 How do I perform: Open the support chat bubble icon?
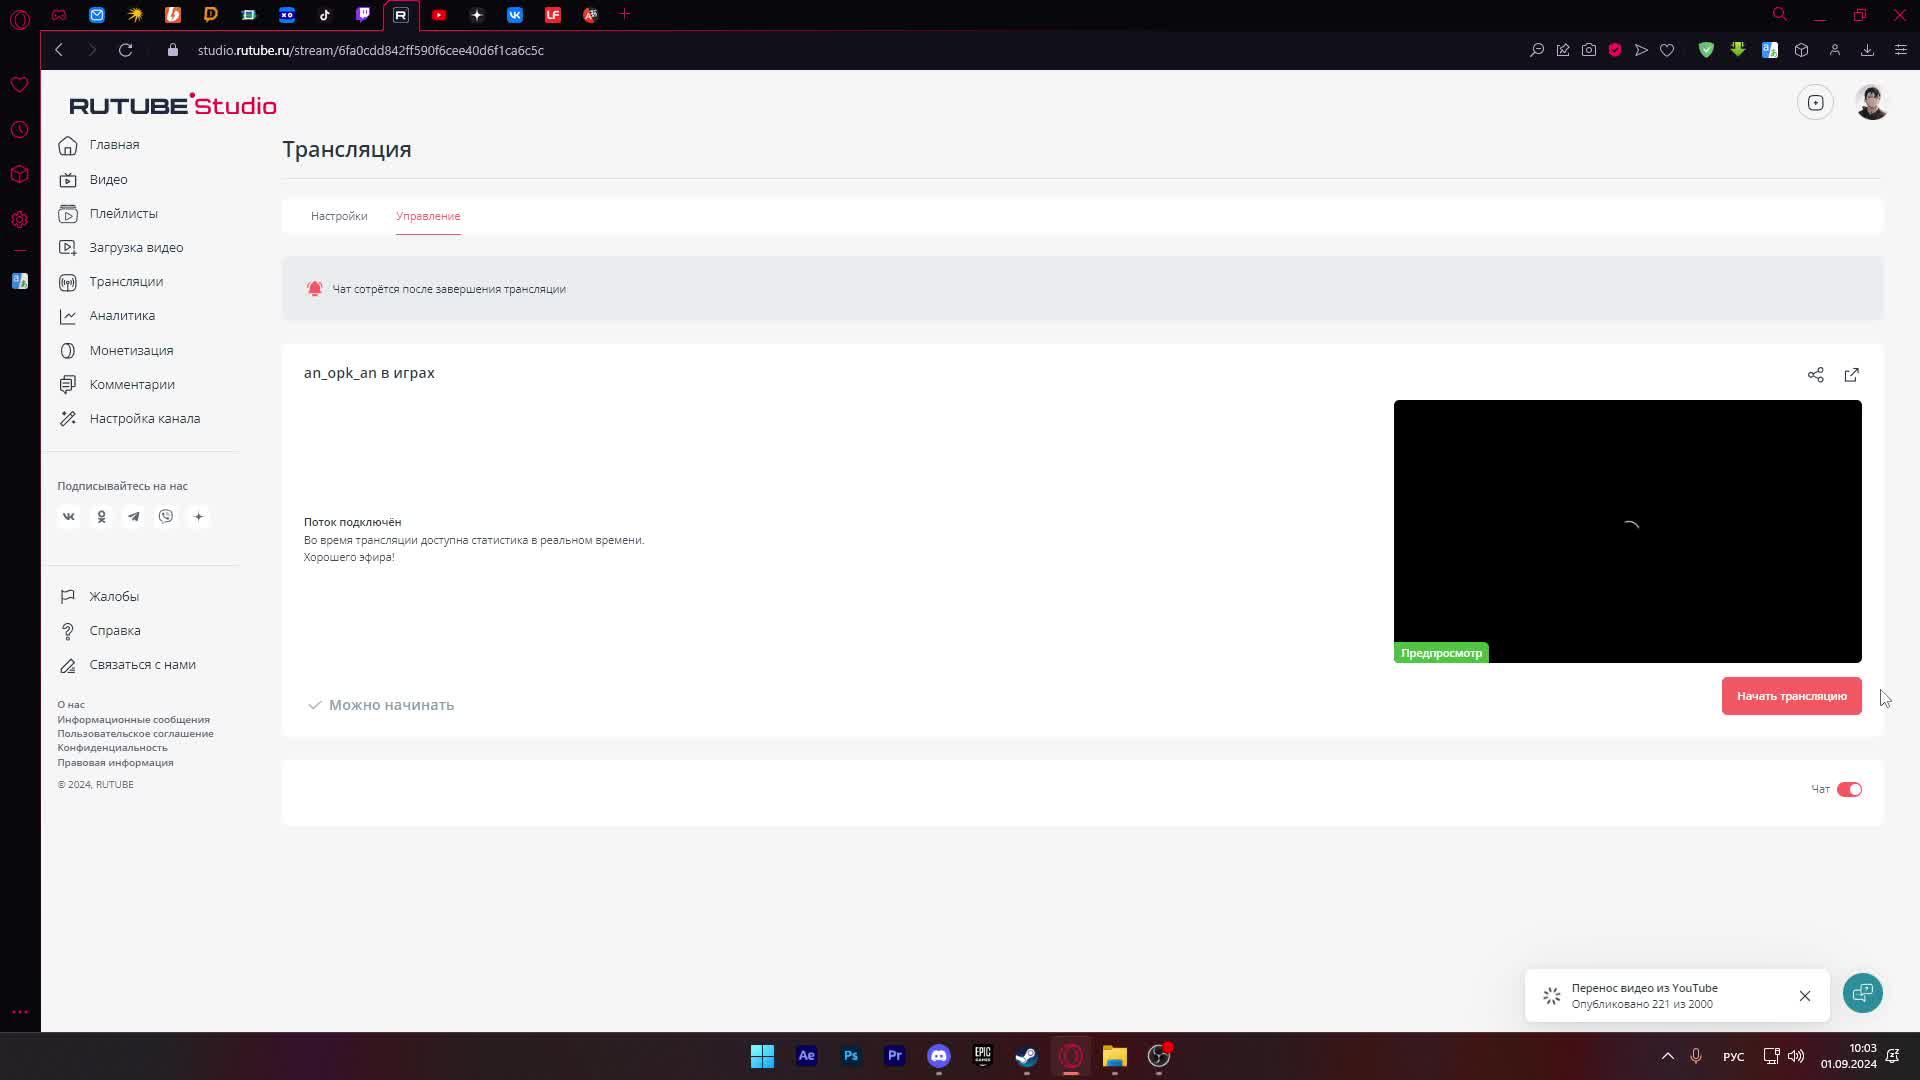pyautogui.click(x=1862, y=993)
